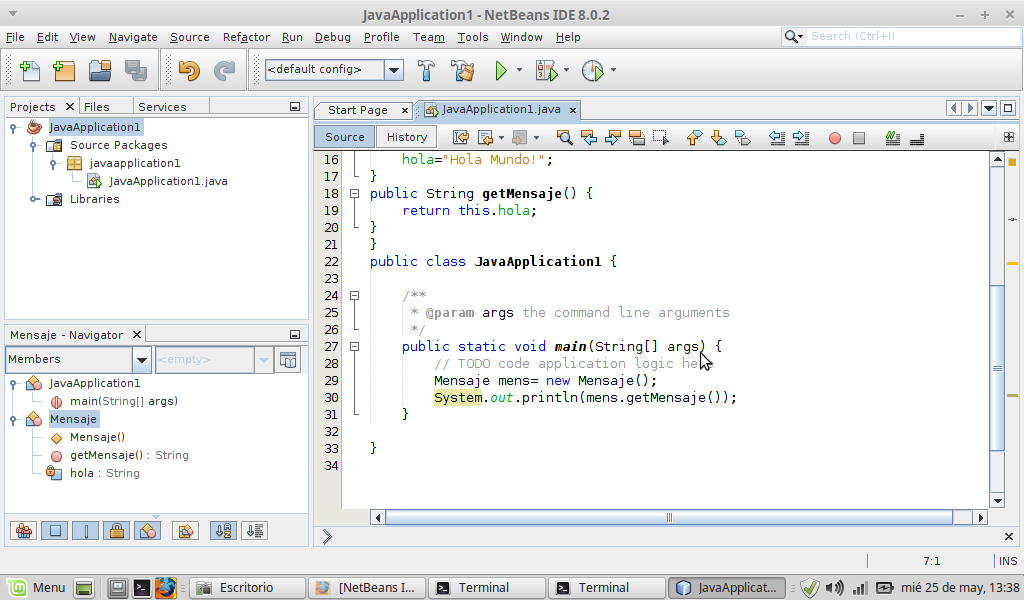Switch editor to History view
The image size is (1024, 600).
coord(407,137)
